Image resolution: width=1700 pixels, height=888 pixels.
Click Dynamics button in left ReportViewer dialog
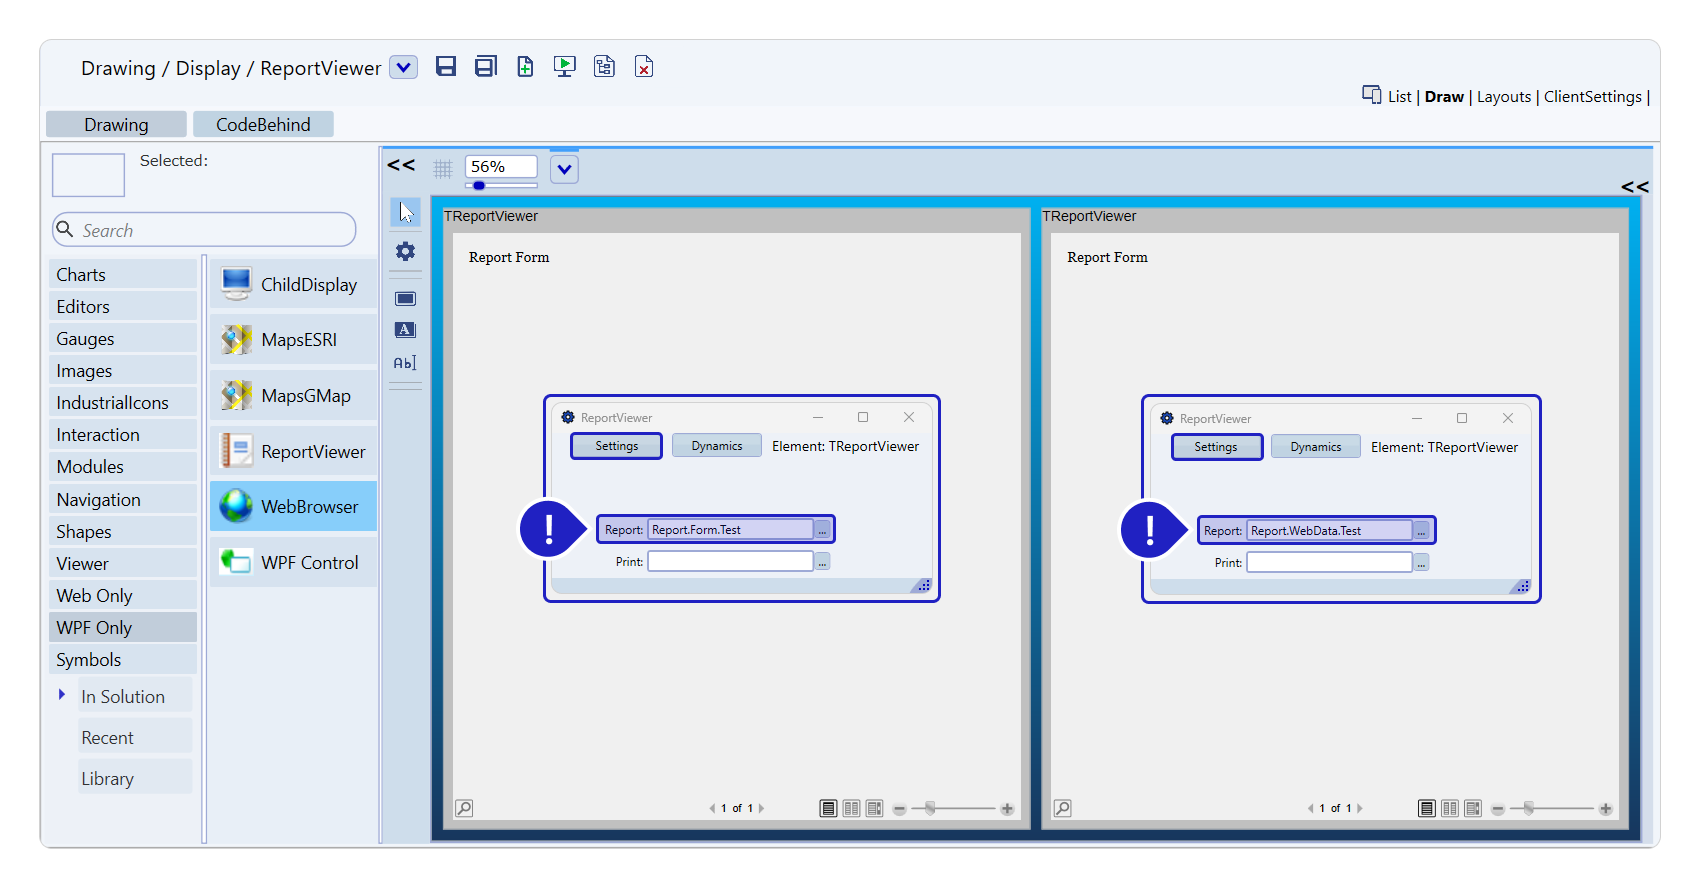(716, 446)
